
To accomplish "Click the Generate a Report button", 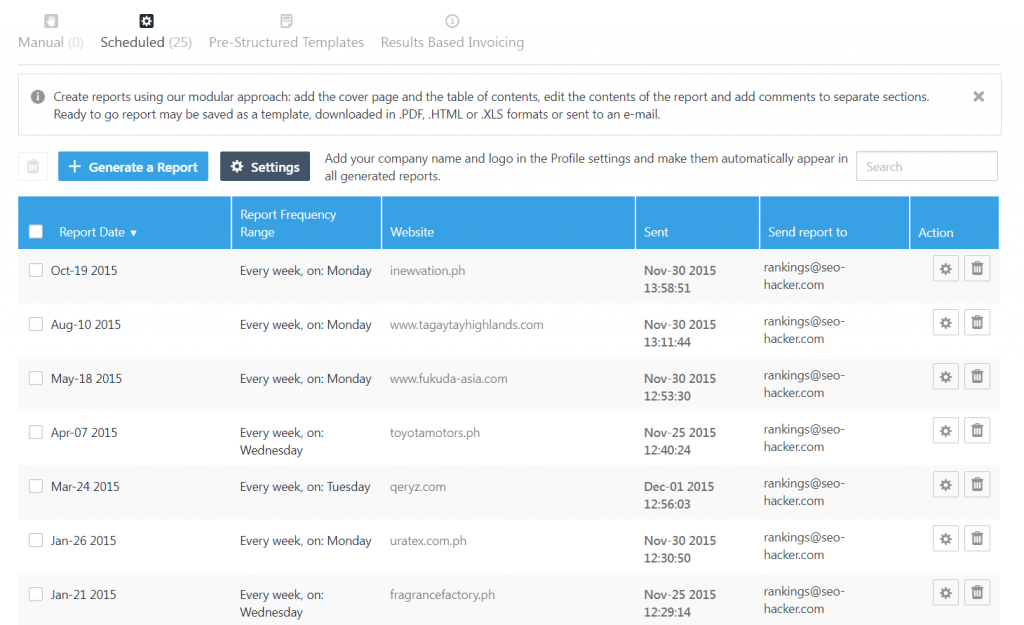I will [x=133, y=167].
